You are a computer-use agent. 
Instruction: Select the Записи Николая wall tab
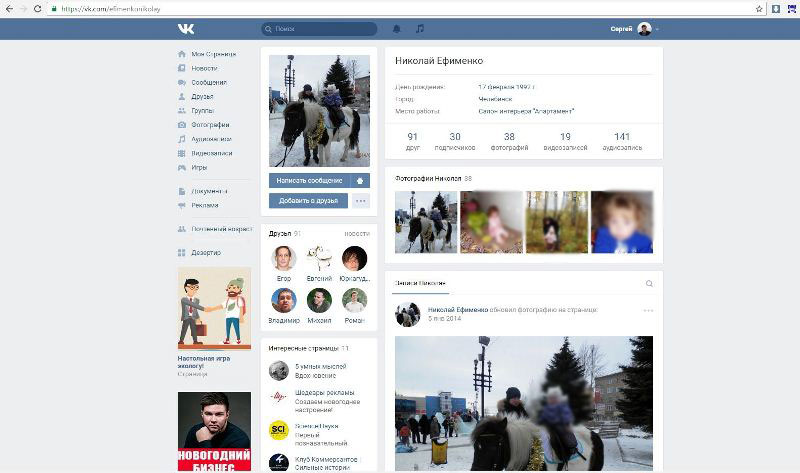click(x=420, y=284)
